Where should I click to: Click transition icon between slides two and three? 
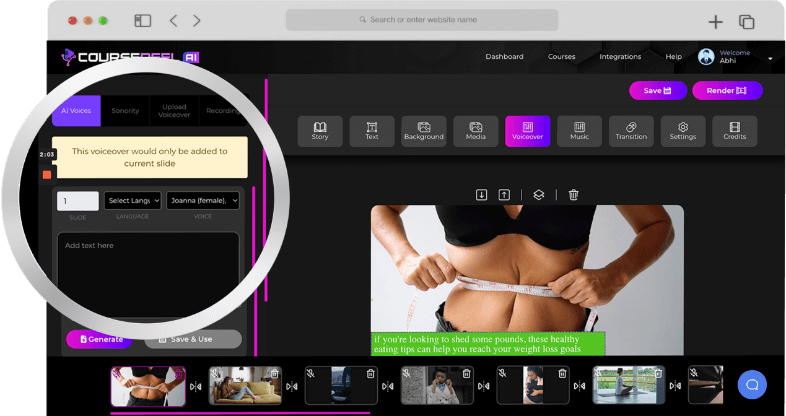tap(291, 386)
